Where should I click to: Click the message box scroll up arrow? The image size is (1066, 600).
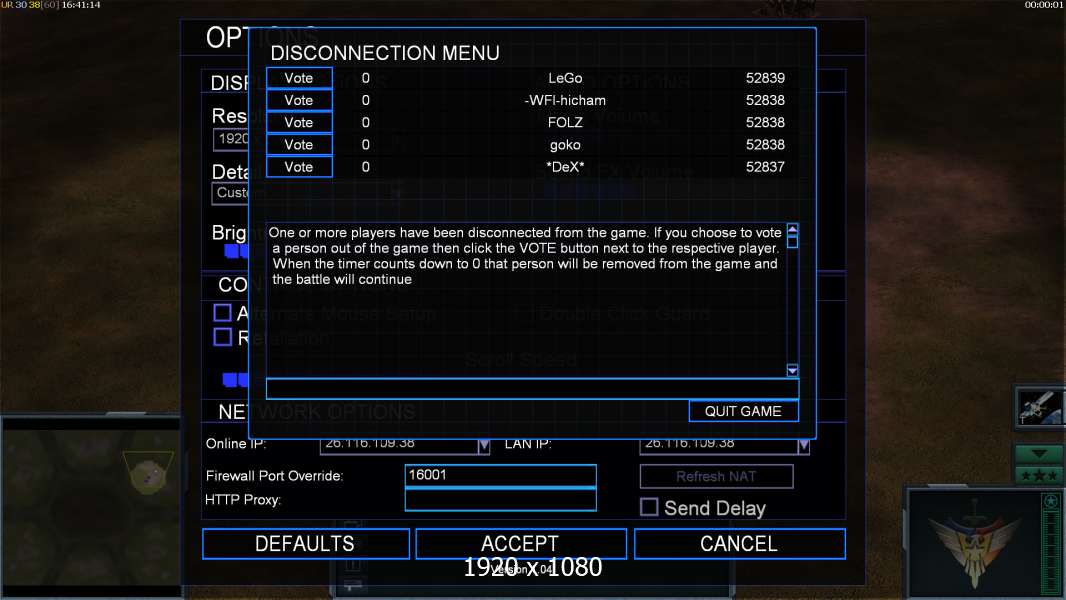point(792,230)
